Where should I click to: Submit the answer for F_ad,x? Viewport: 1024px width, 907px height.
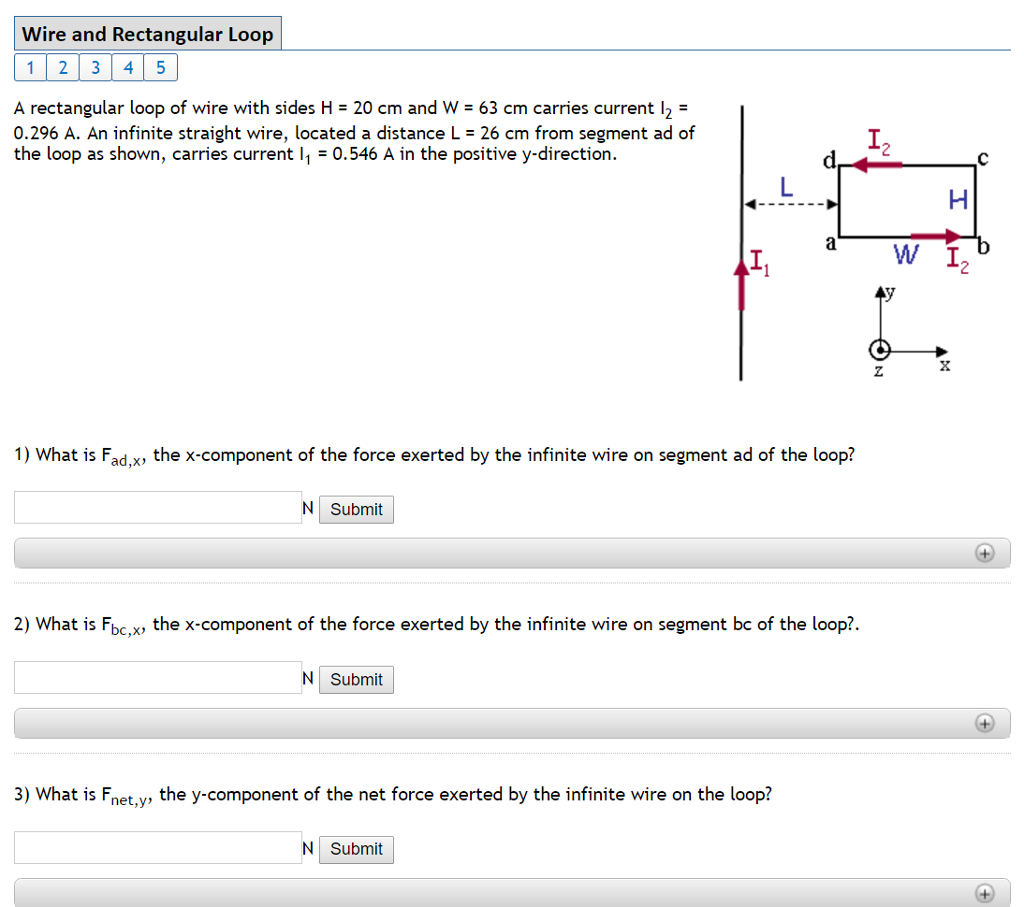point(355,509)
